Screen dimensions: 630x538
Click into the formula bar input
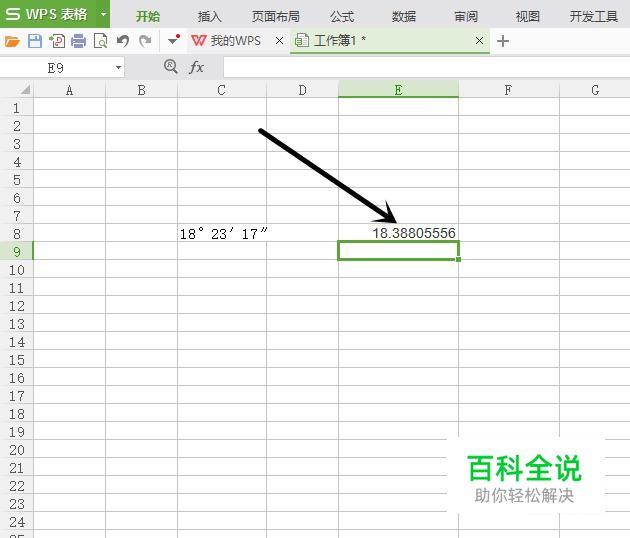tap(426, 67)
